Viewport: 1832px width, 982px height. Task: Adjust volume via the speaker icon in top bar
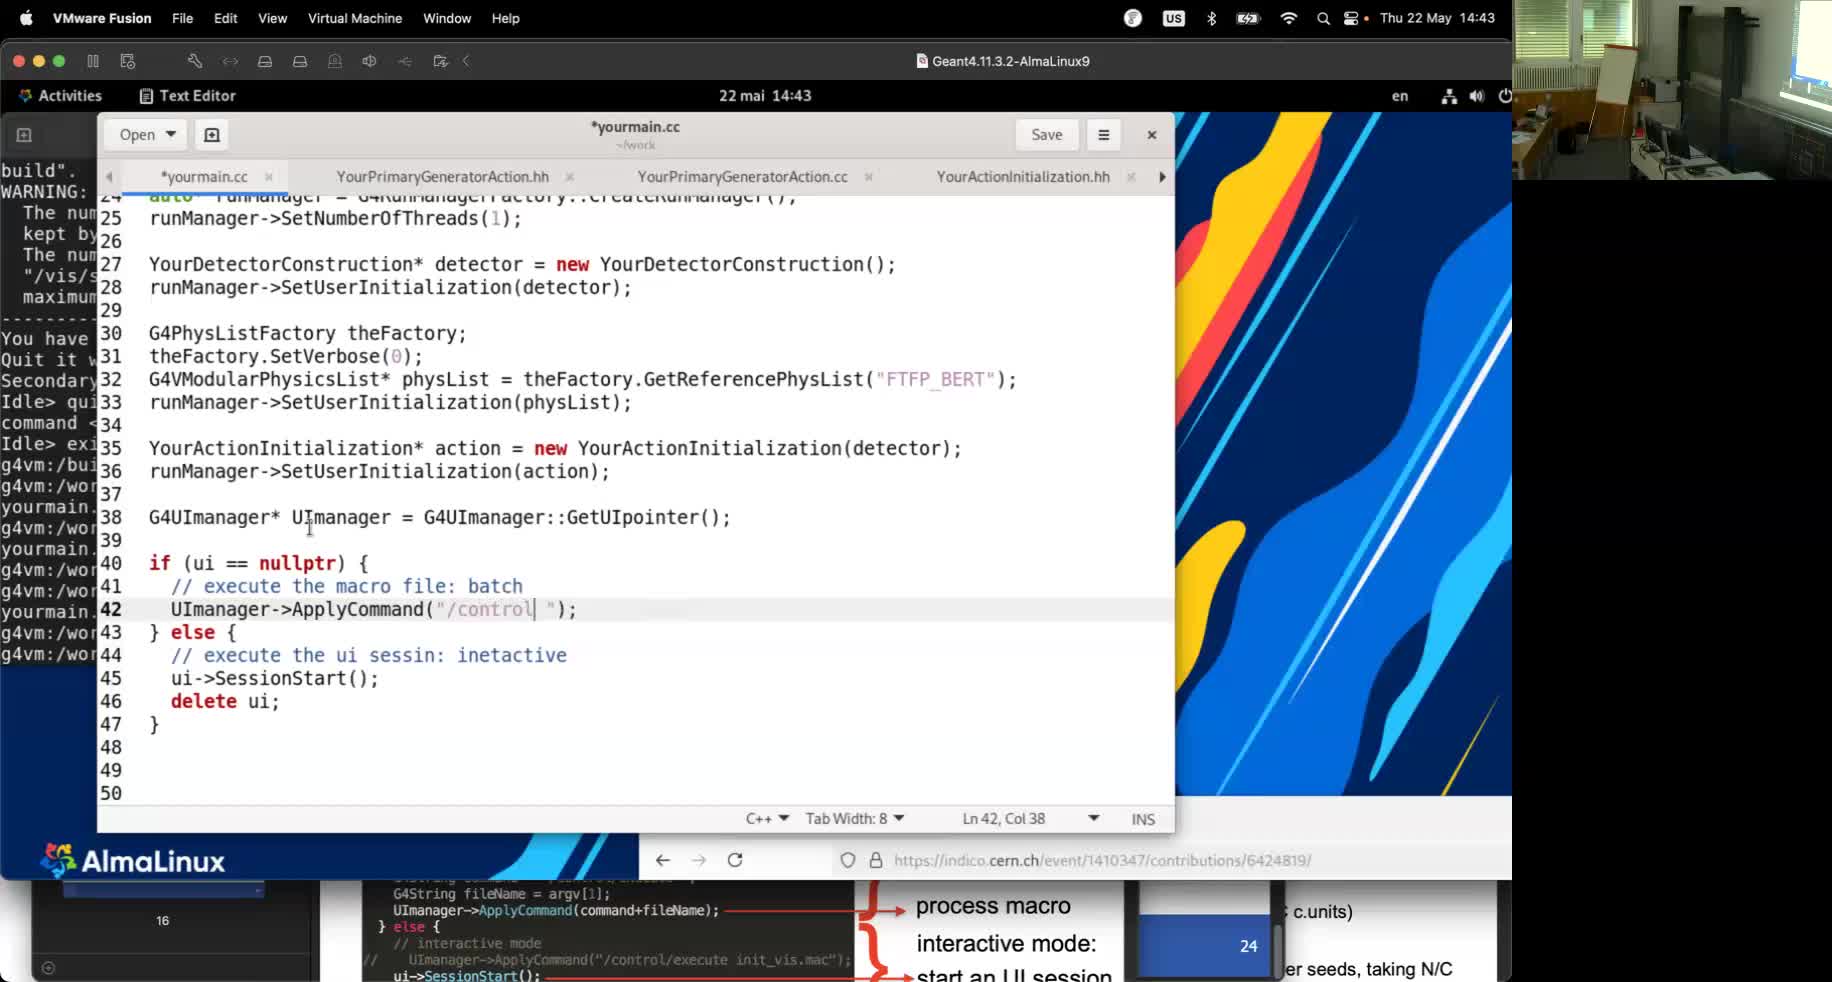pos(1477,95)
